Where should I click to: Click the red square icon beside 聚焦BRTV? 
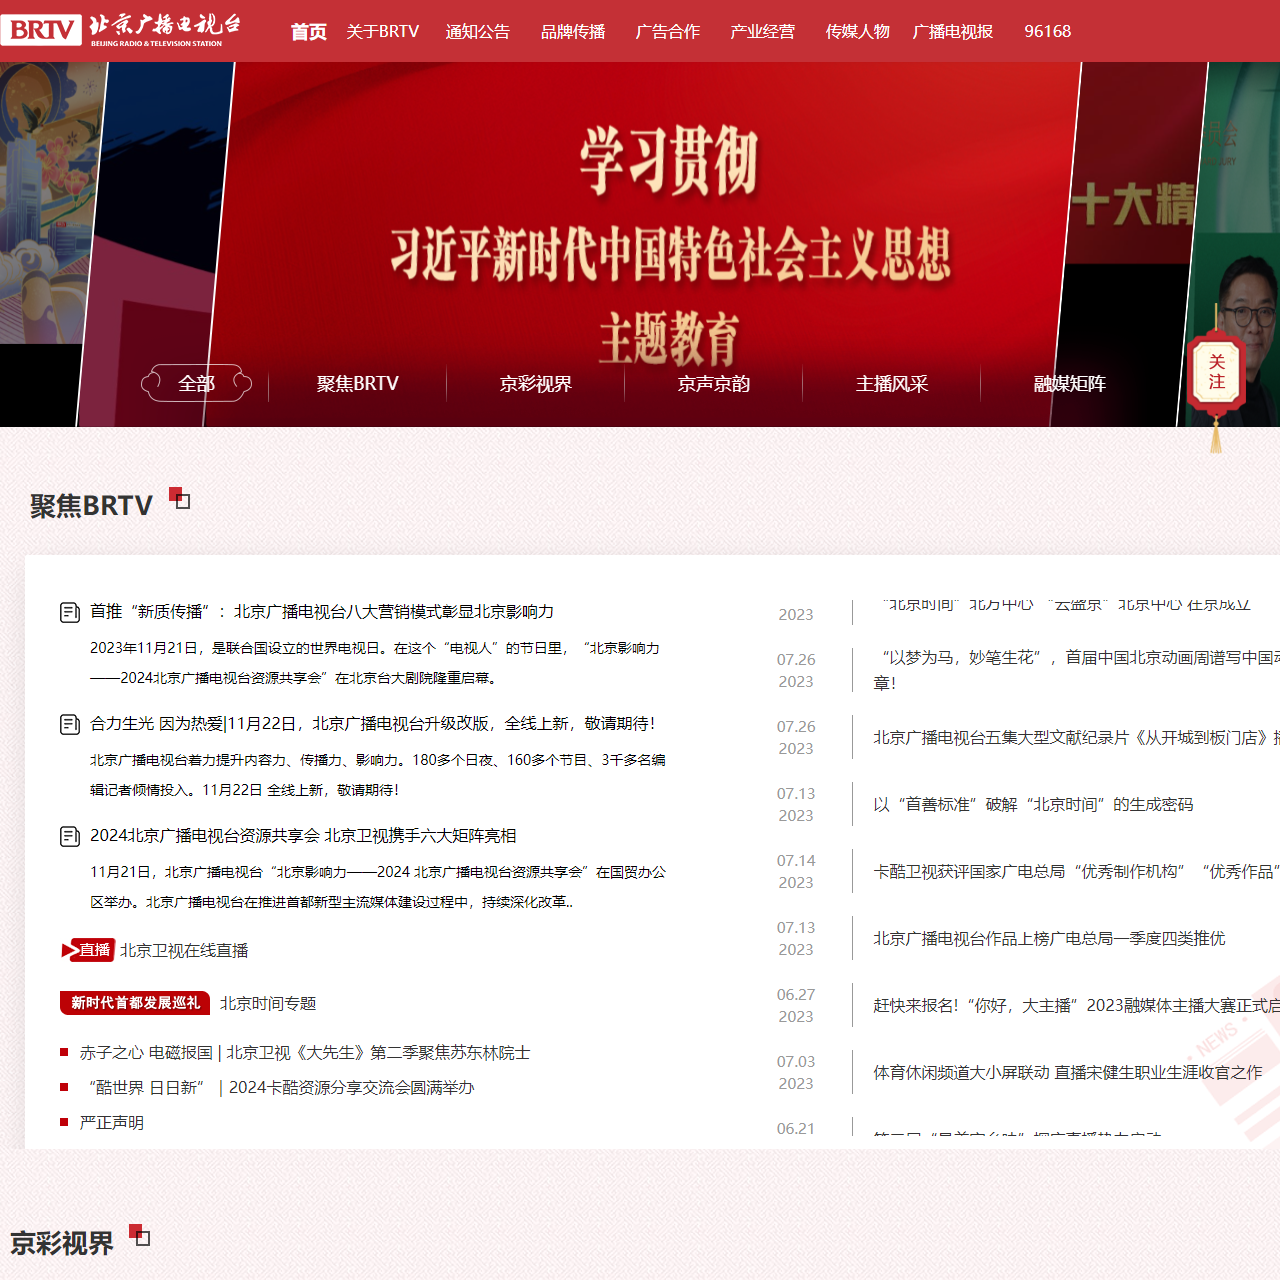pyautogui.click(x=180, y=498)
